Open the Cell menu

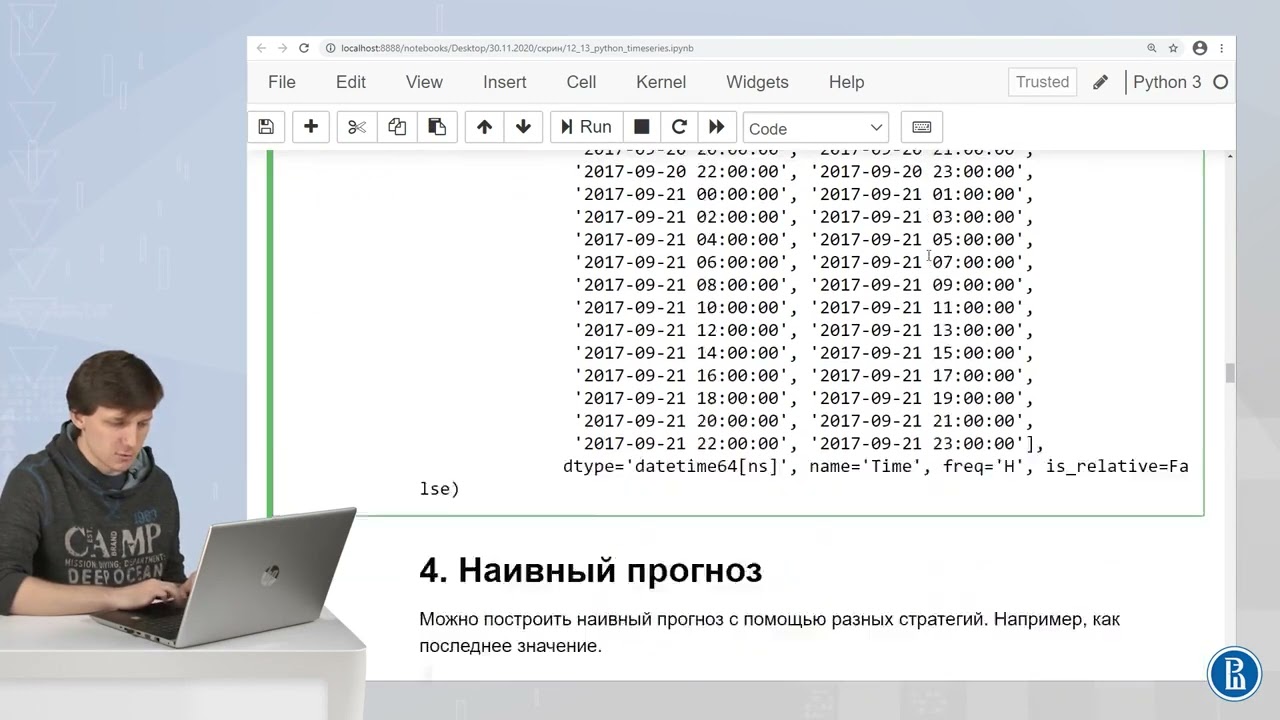581,82
